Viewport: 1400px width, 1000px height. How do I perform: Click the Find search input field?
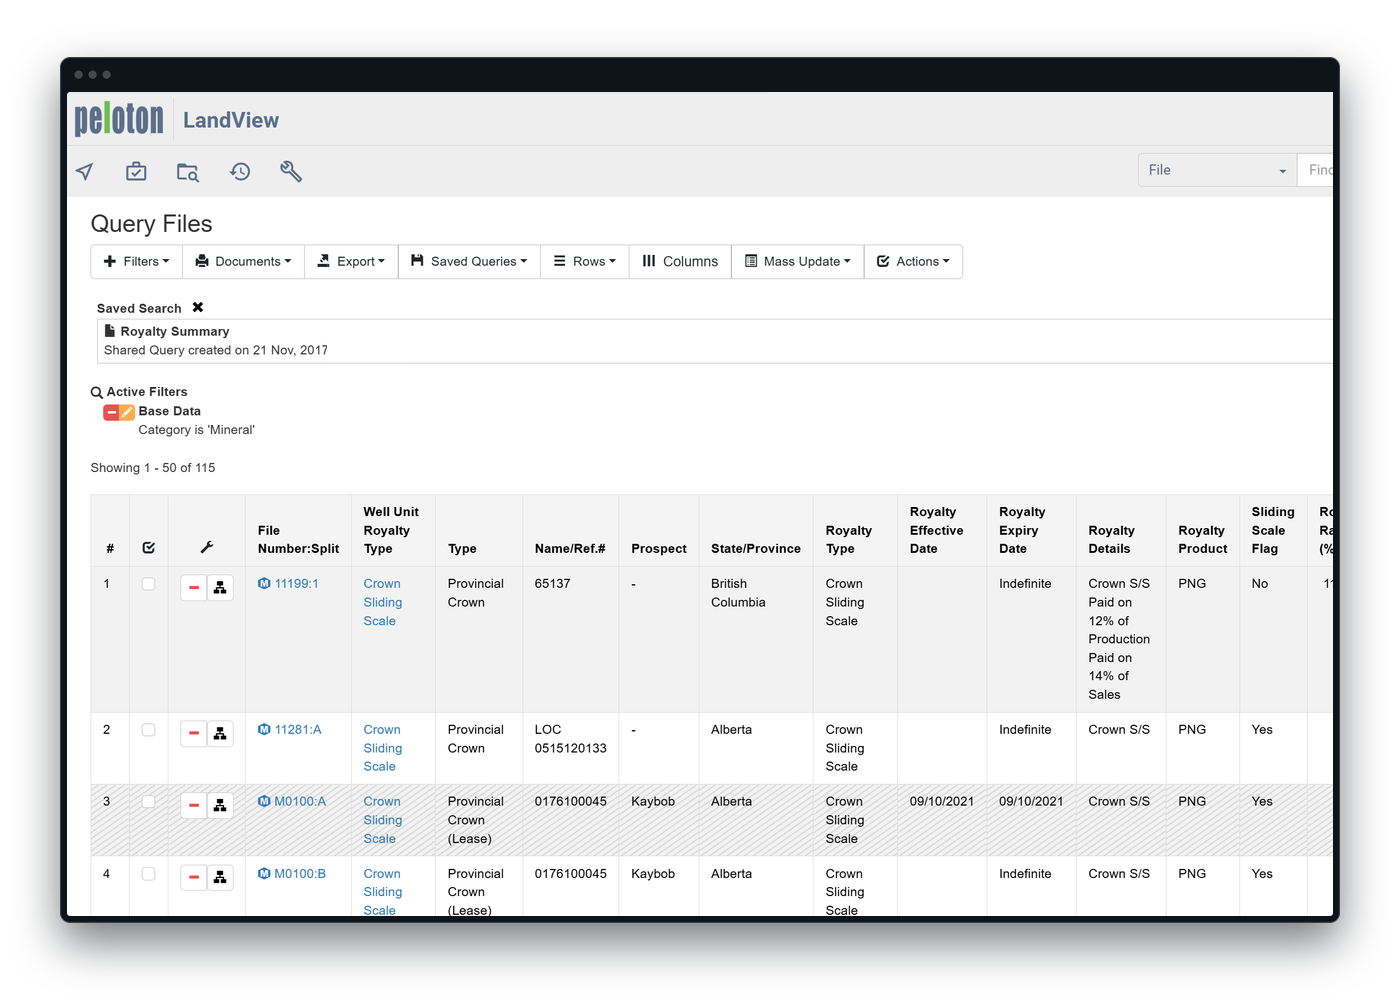click(1316, 170)
